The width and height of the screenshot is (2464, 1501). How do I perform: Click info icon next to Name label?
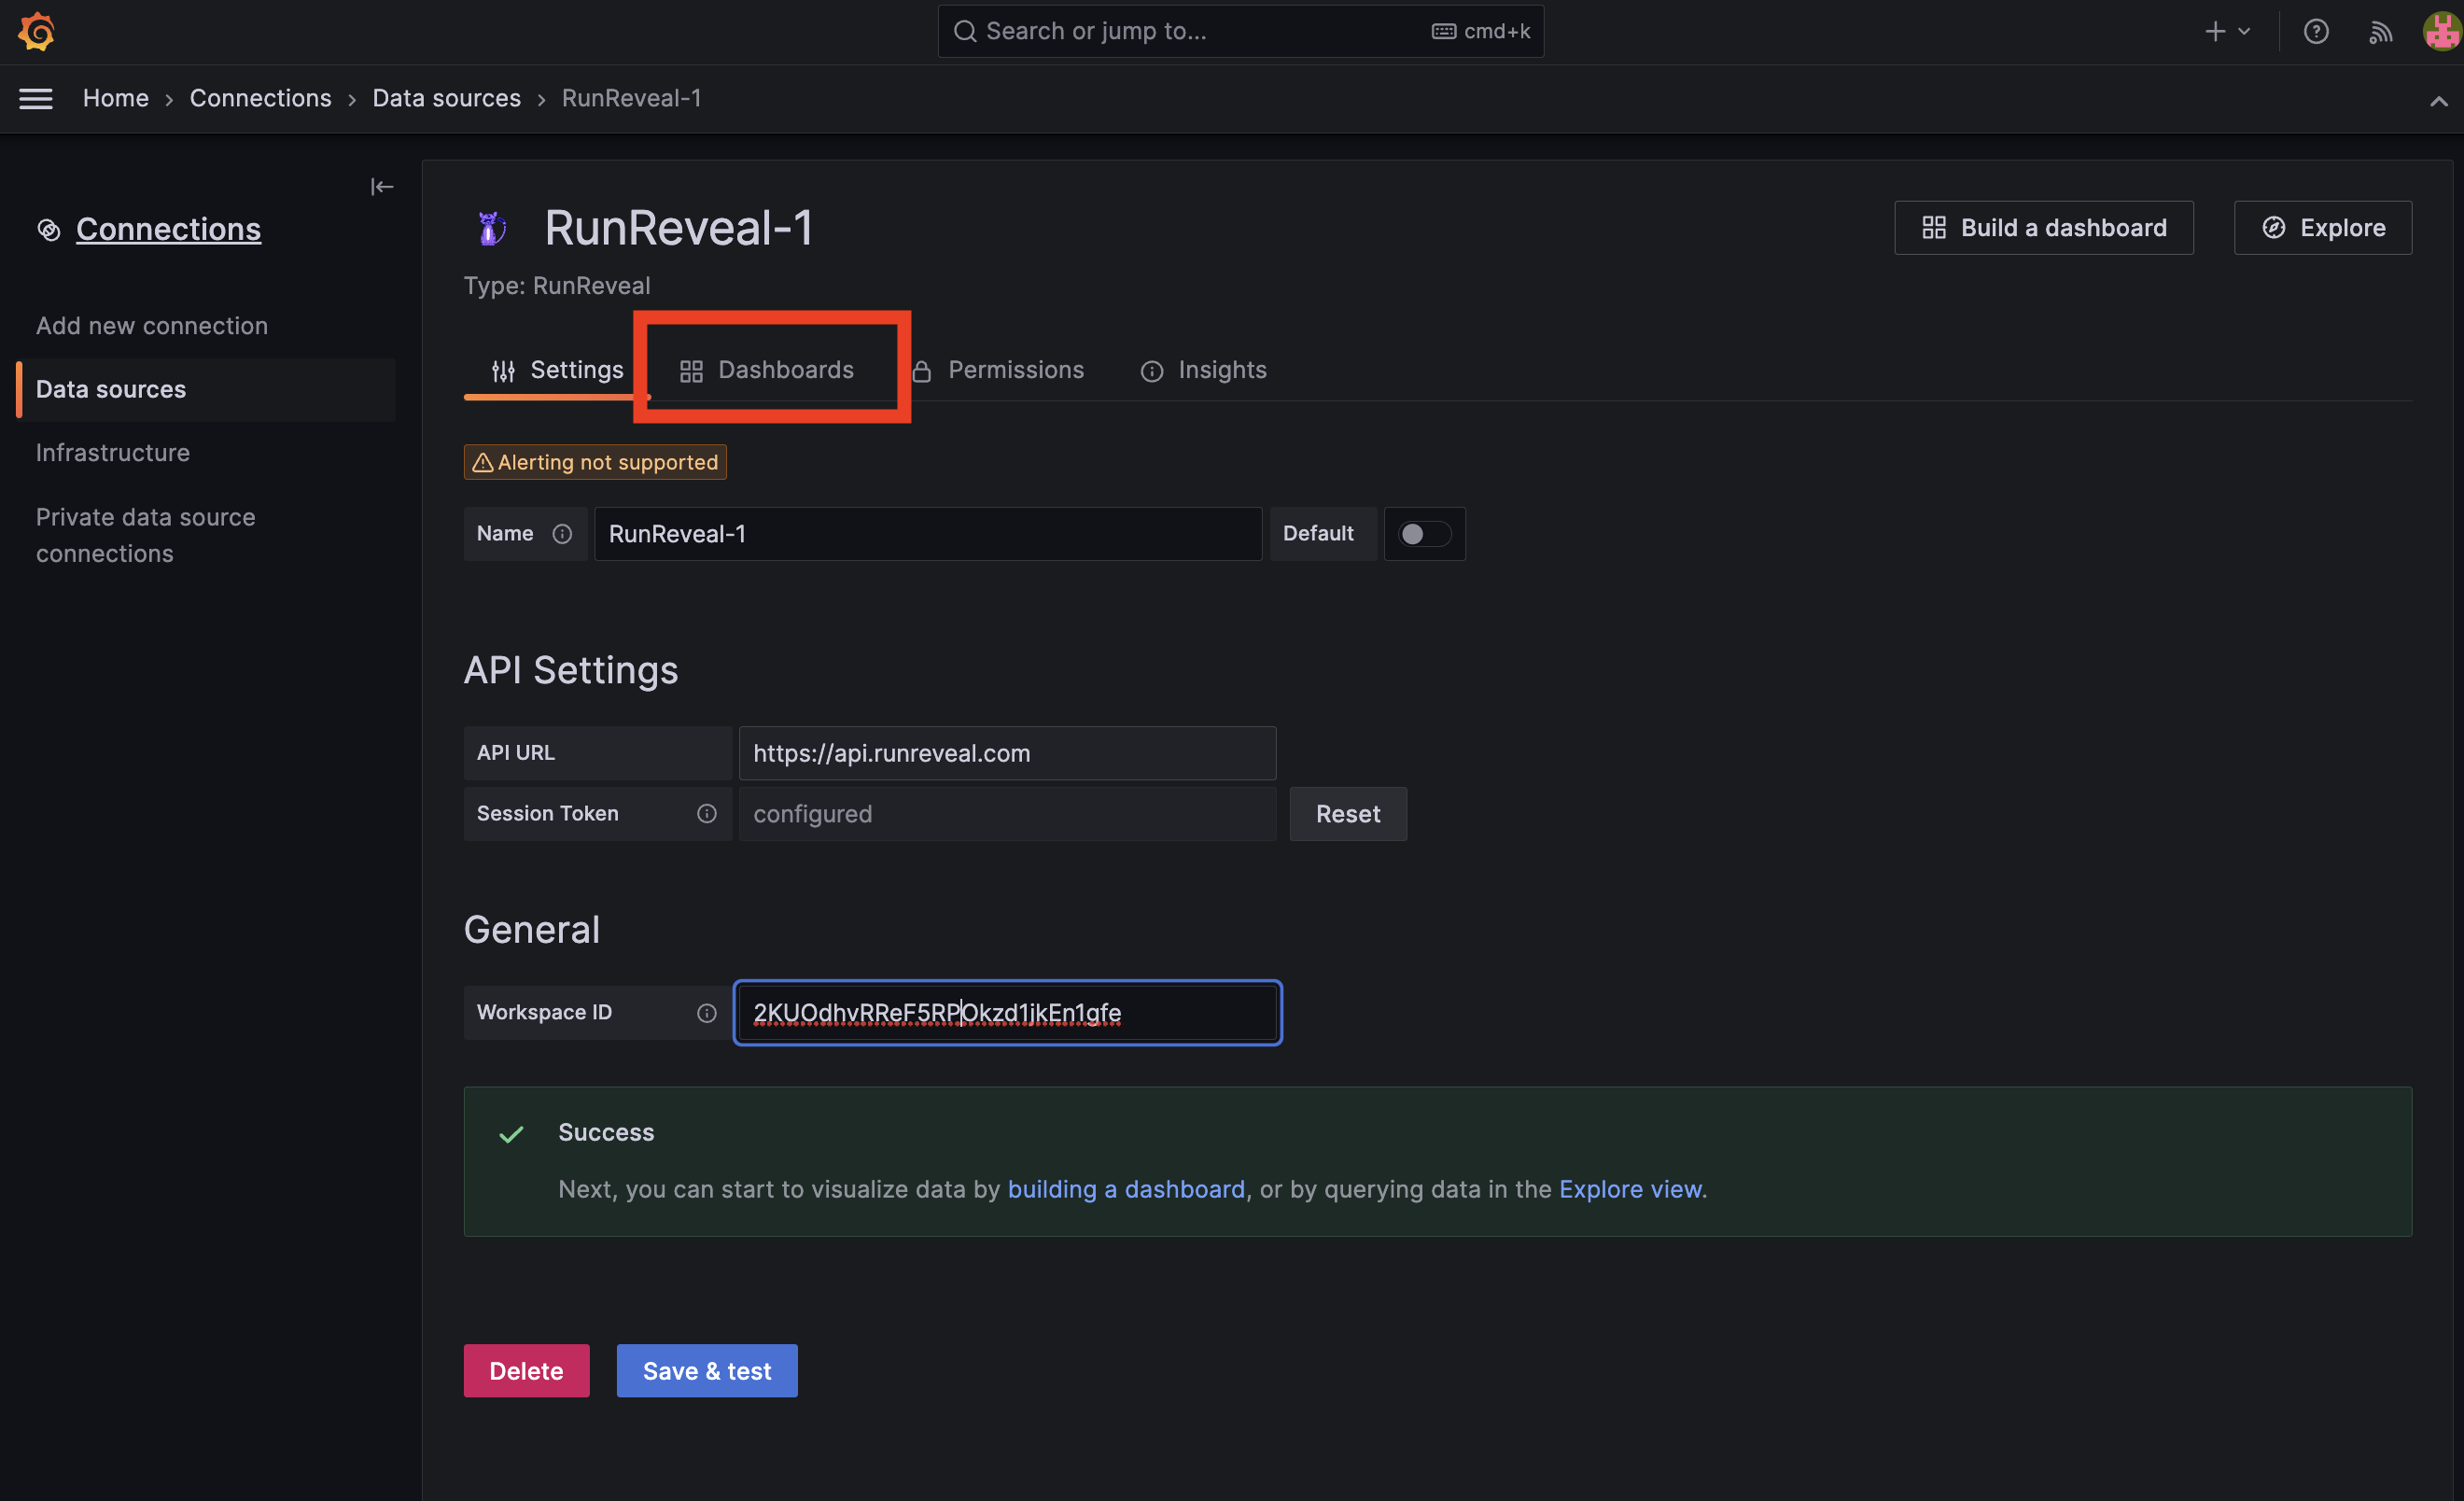coord(562,534)
